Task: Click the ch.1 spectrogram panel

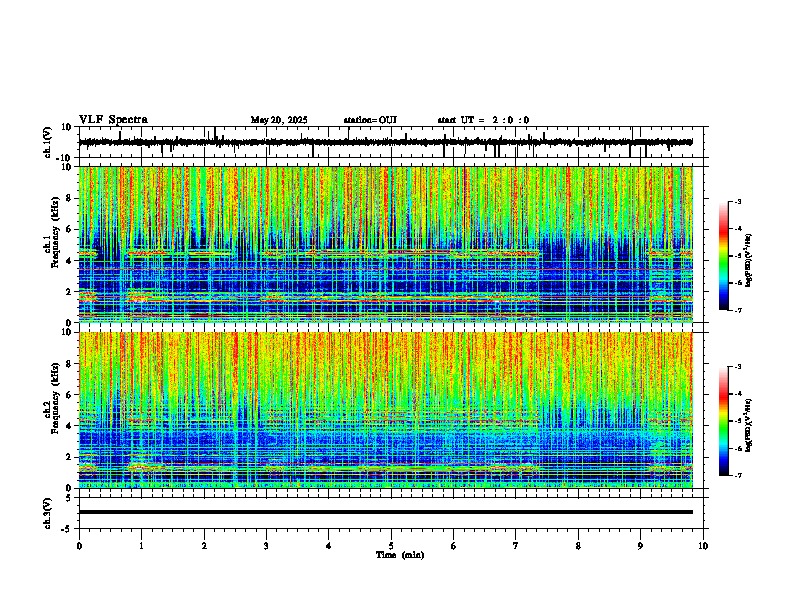Action: tap(386, 244)
